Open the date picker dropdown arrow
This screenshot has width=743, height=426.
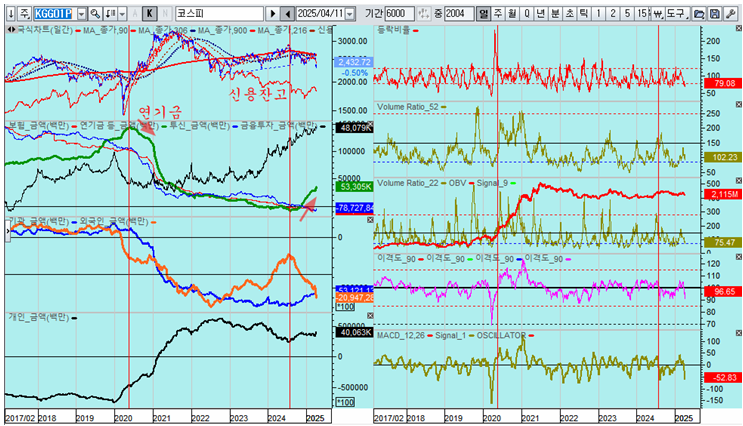pos(350,14)
